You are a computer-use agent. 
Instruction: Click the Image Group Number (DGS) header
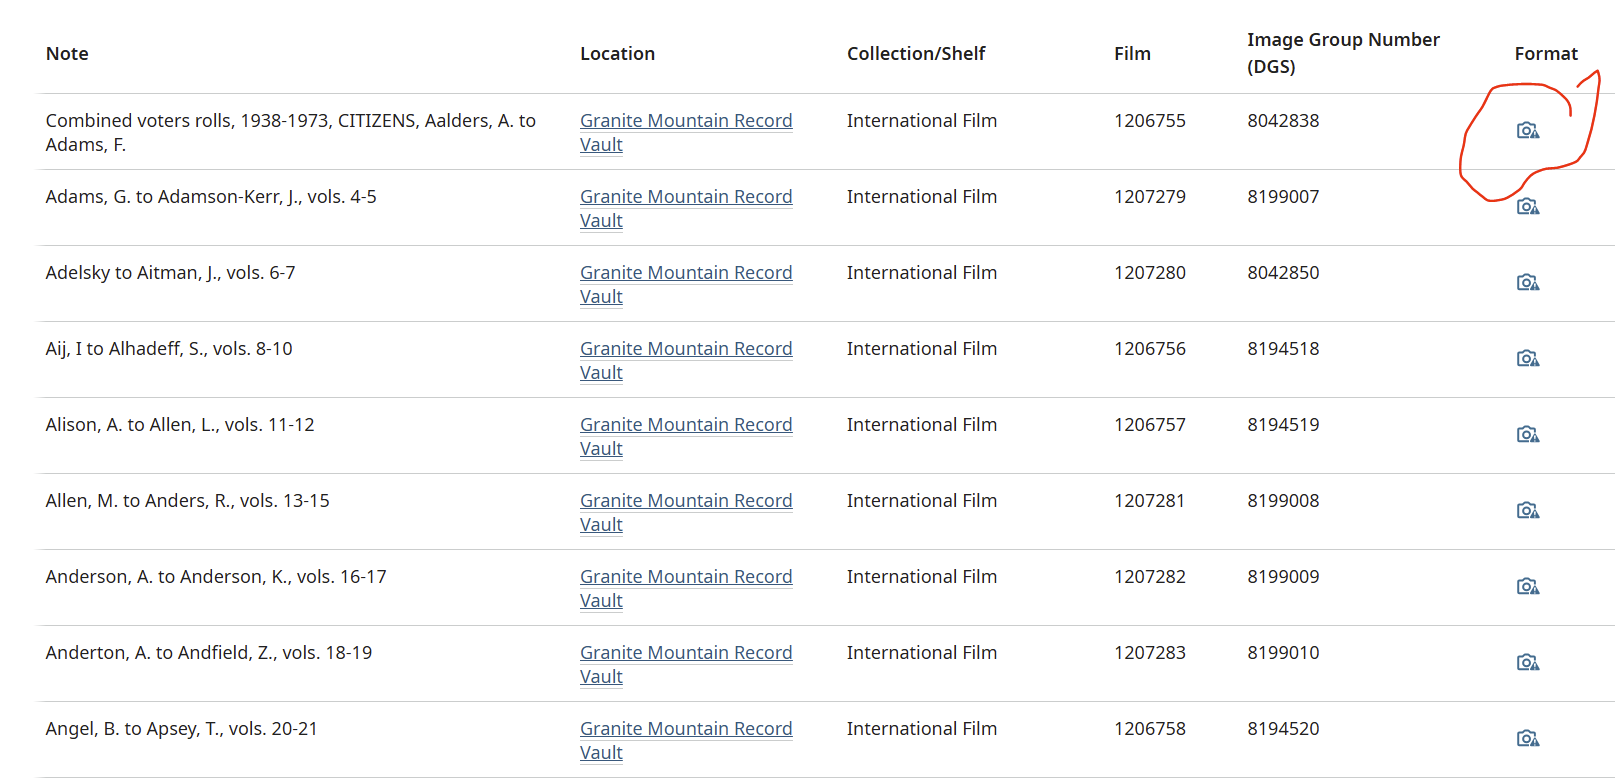pyautogui.click(x=1342, y=53)
